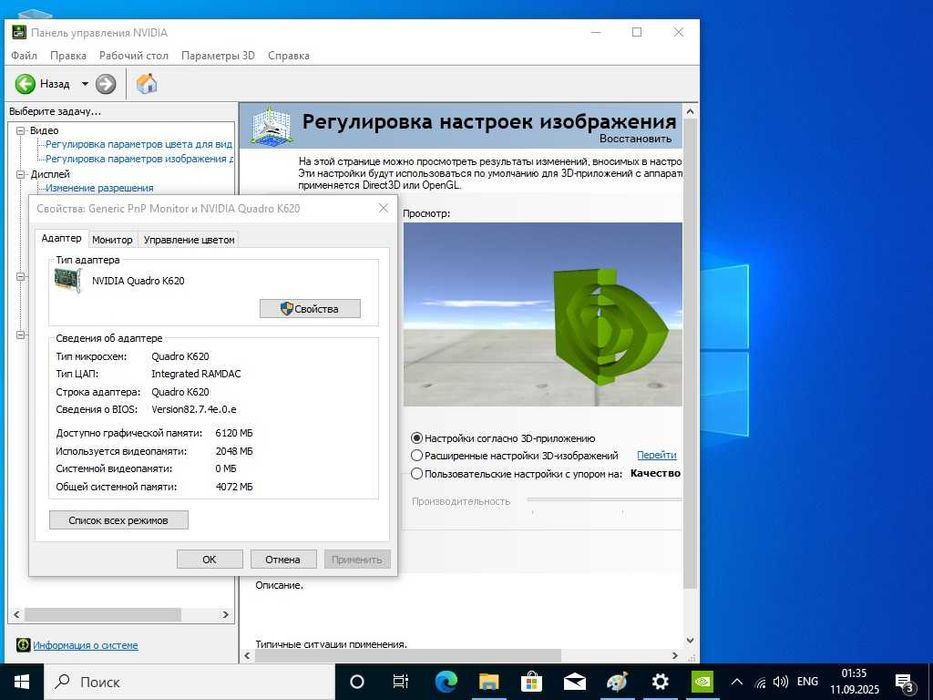The width and height of the screenshot is (933, 700).
Task: Click the Восстановить link in header
Action: (x=635, y=138)
